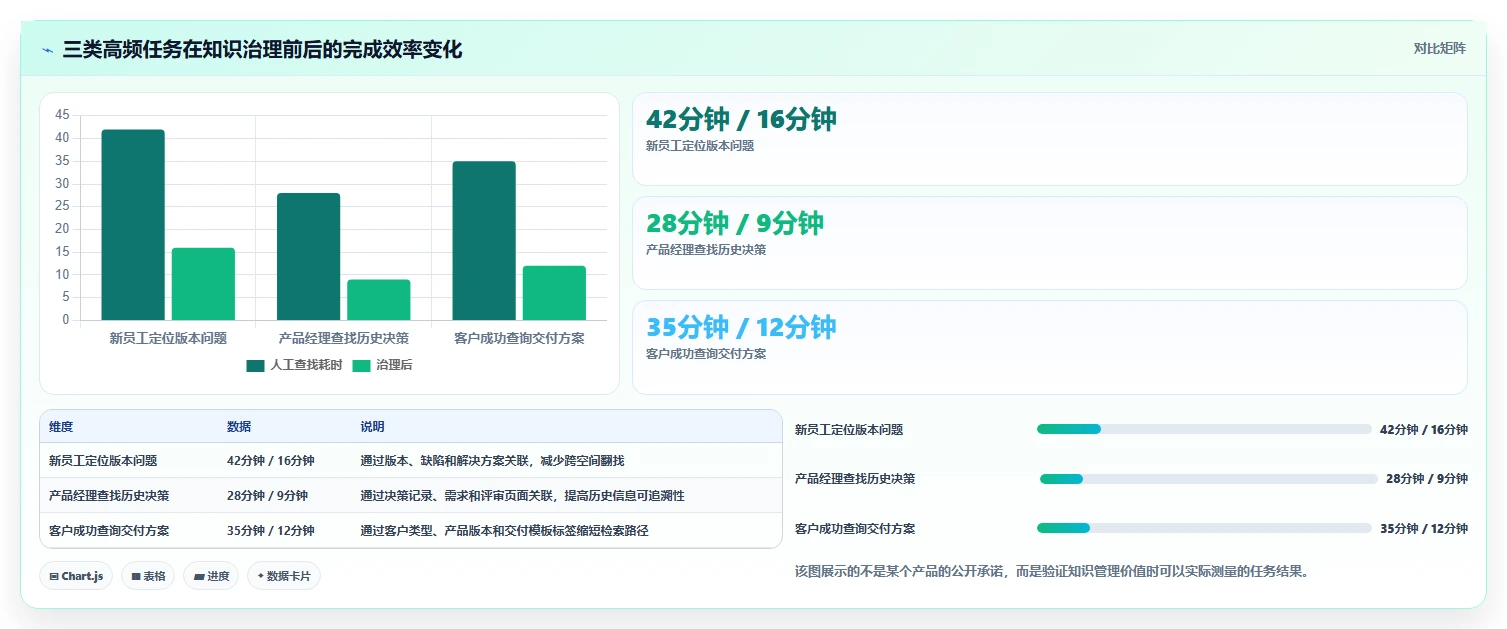Click the dark bar for 客户成功查询交付方案
The width and height of the screenshot is (1507, 629).
click(484, 241)
